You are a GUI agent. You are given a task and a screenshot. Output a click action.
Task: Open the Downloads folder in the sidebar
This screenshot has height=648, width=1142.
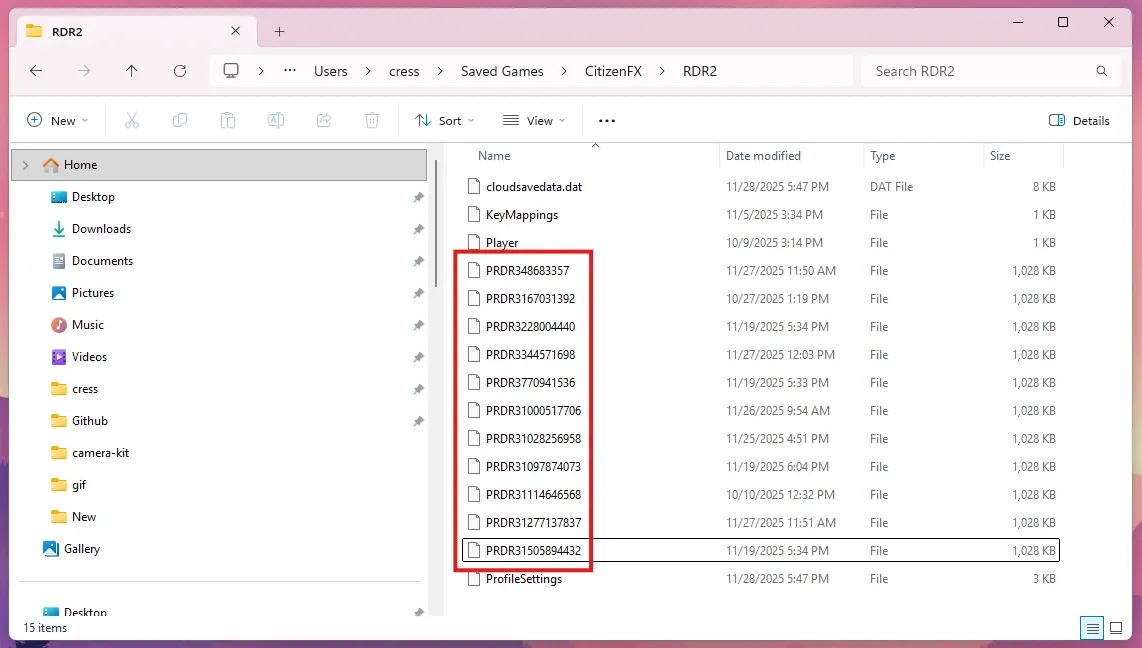tap(101, 229)
